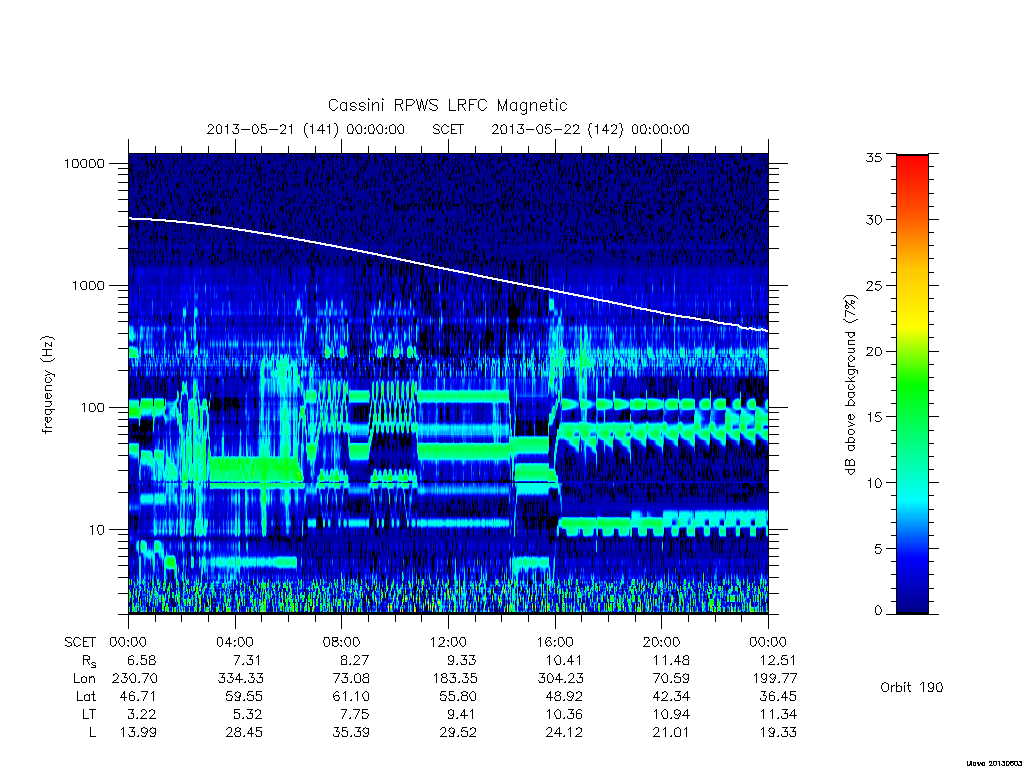Click the 35 colorbar tick label
The image size is (1024, 768).
(873, 157)
